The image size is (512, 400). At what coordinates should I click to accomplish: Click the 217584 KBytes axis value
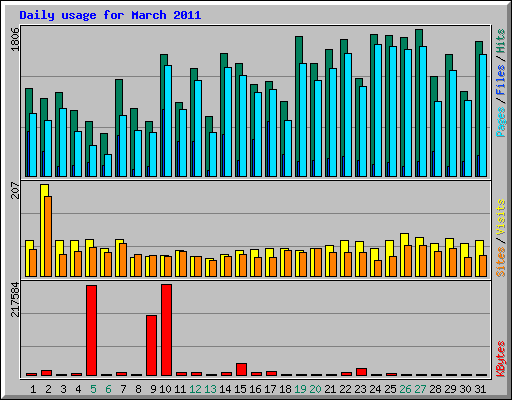coord(15,299)
